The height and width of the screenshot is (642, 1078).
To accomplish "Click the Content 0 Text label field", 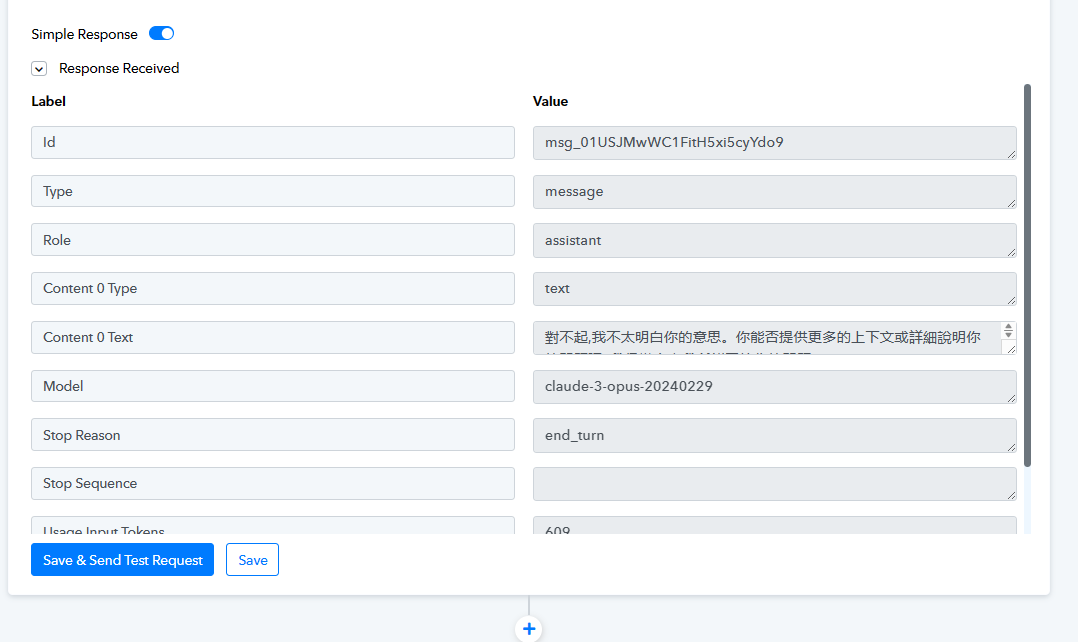I will pyautogui.click(x=272, y=337).
